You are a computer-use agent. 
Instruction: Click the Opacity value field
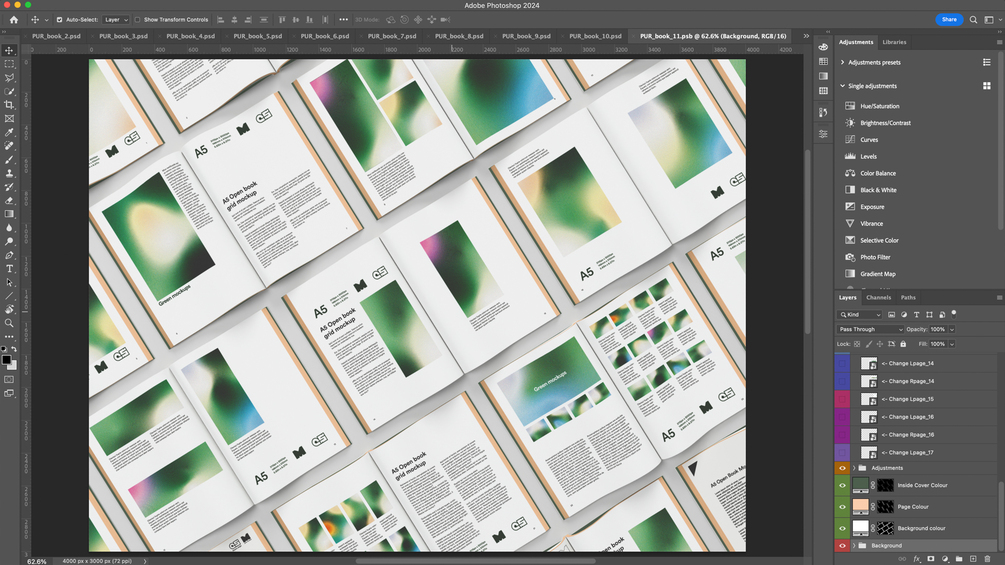point(938,329)
